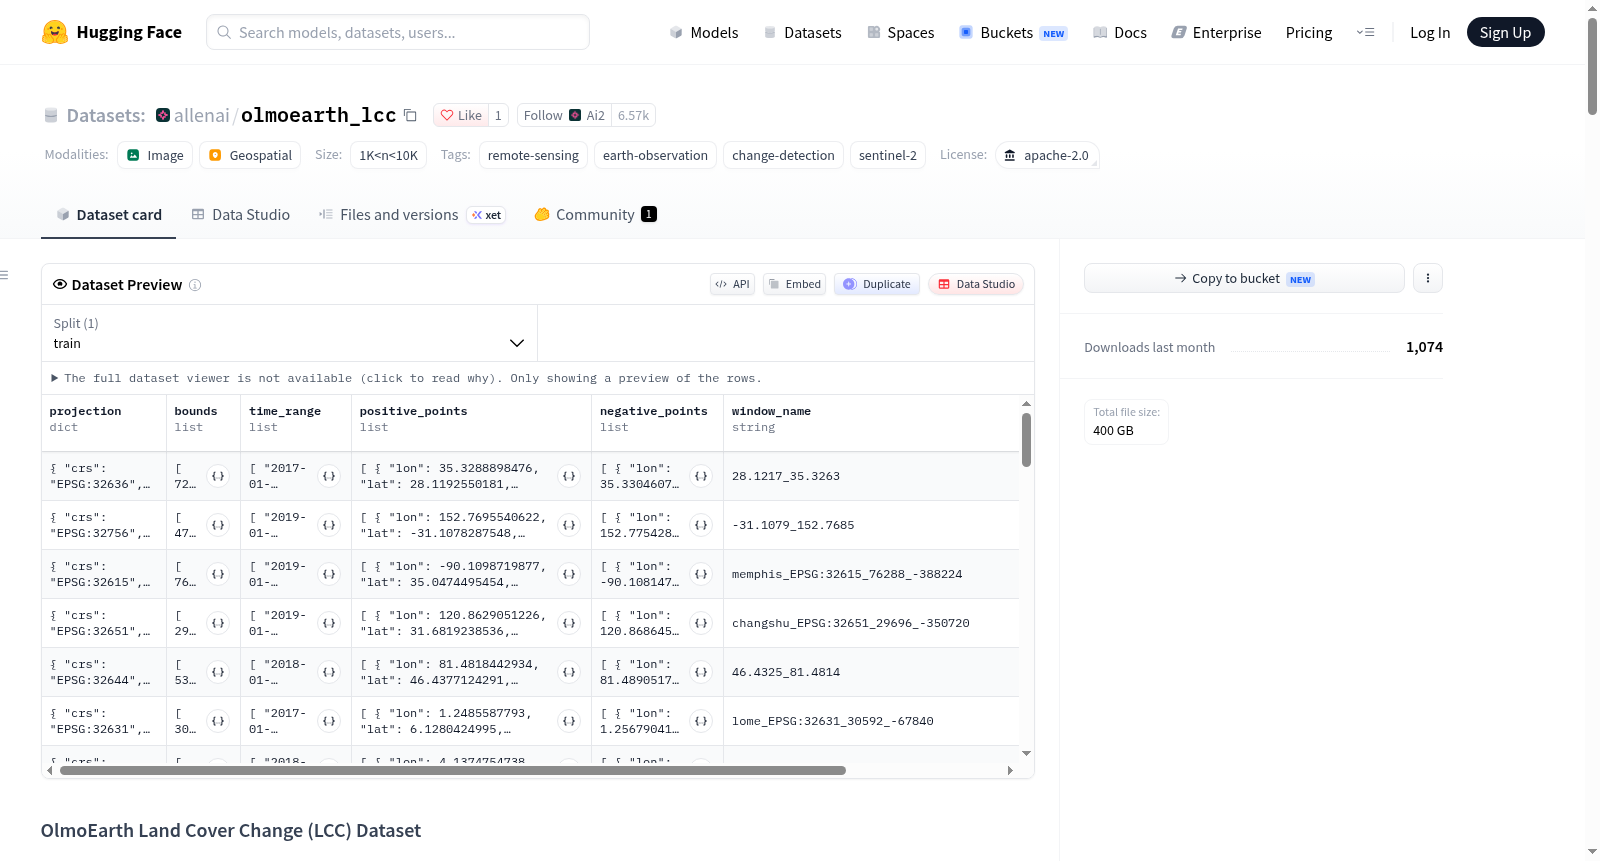1600x861 pixels.
Task: Open Buckets in the navigation
Action: [x=1013, y=32]
